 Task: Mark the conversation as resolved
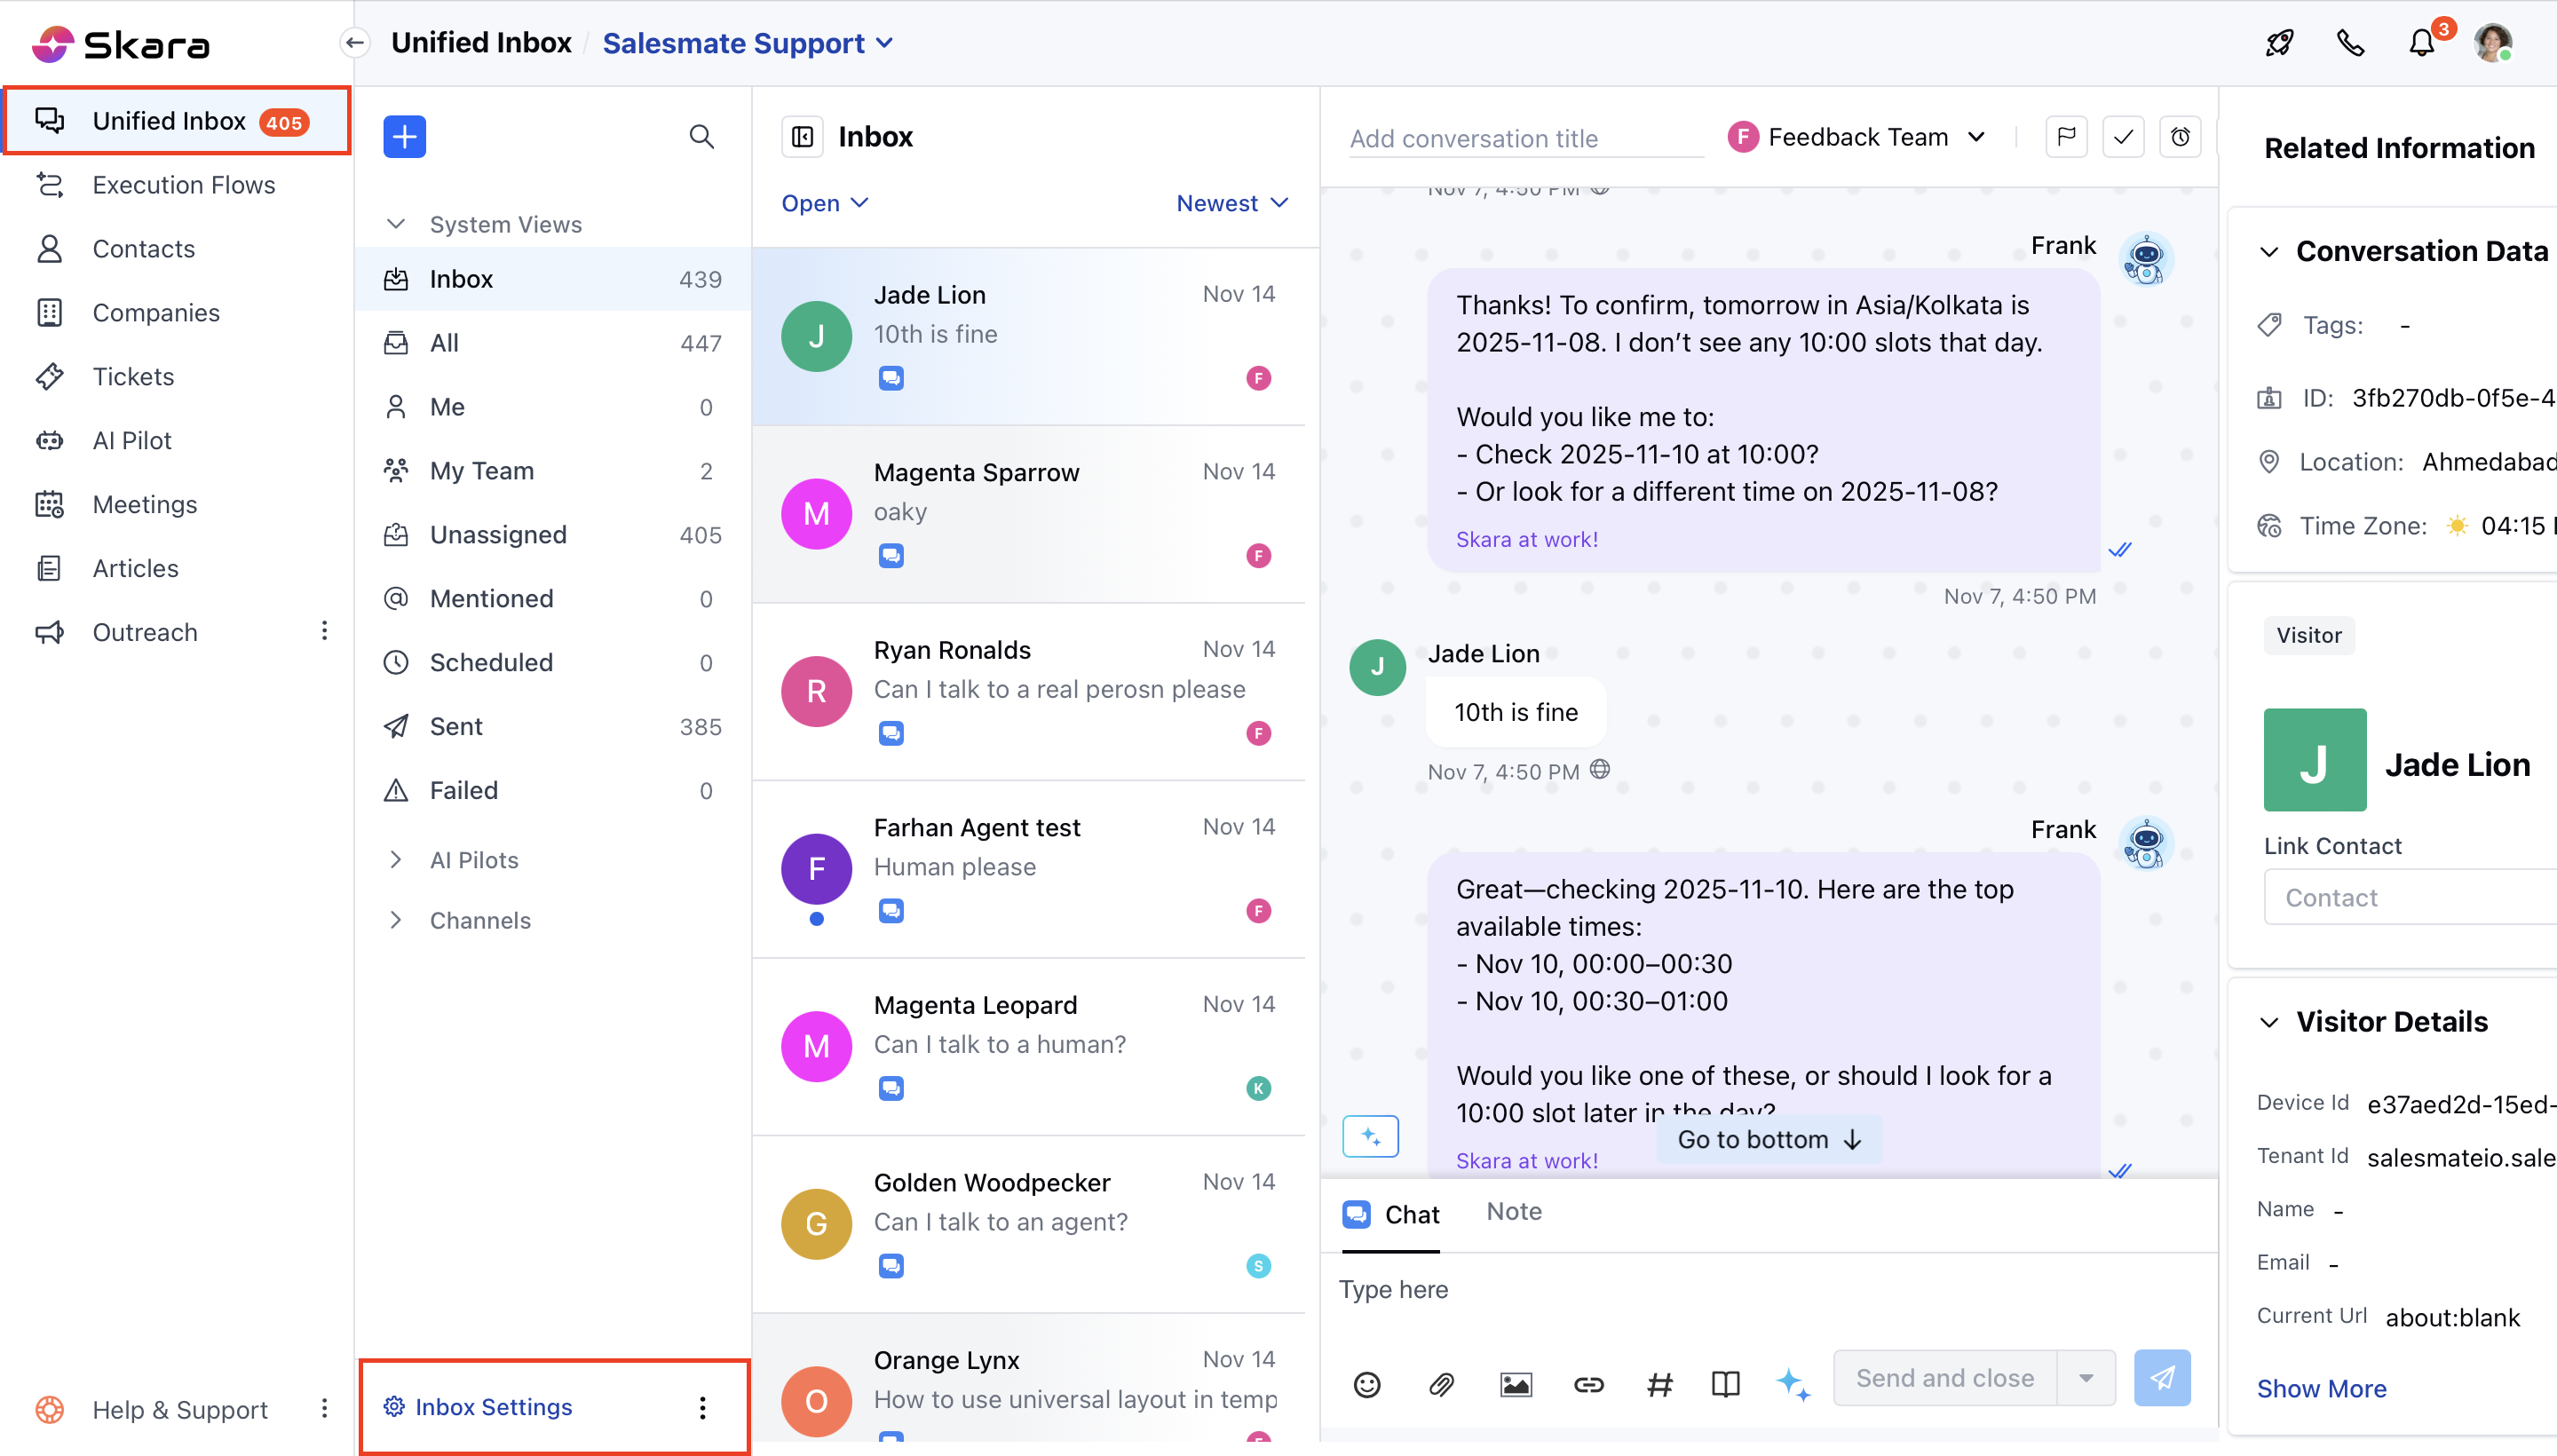click(2124, 136)
